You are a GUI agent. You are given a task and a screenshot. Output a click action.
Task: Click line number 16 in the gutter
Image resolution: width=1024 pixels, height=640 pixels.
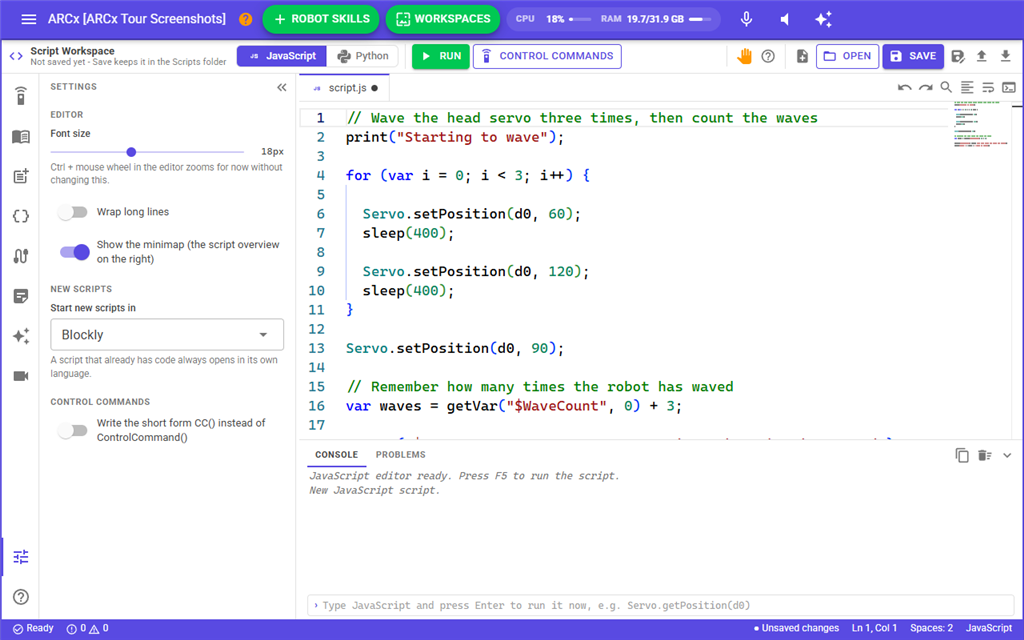pos(317,406)
